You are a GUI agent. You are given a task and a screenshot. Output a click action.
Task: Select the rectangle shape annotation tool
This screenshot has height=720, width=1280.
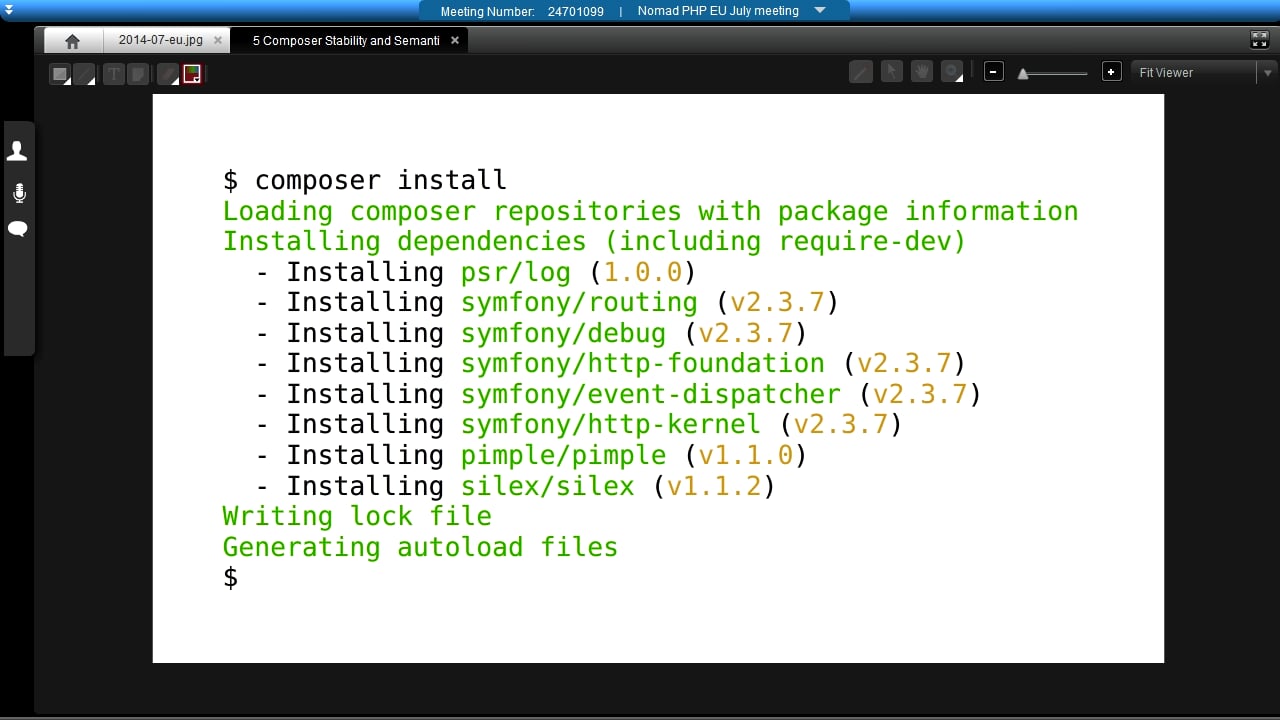point(60,74)
